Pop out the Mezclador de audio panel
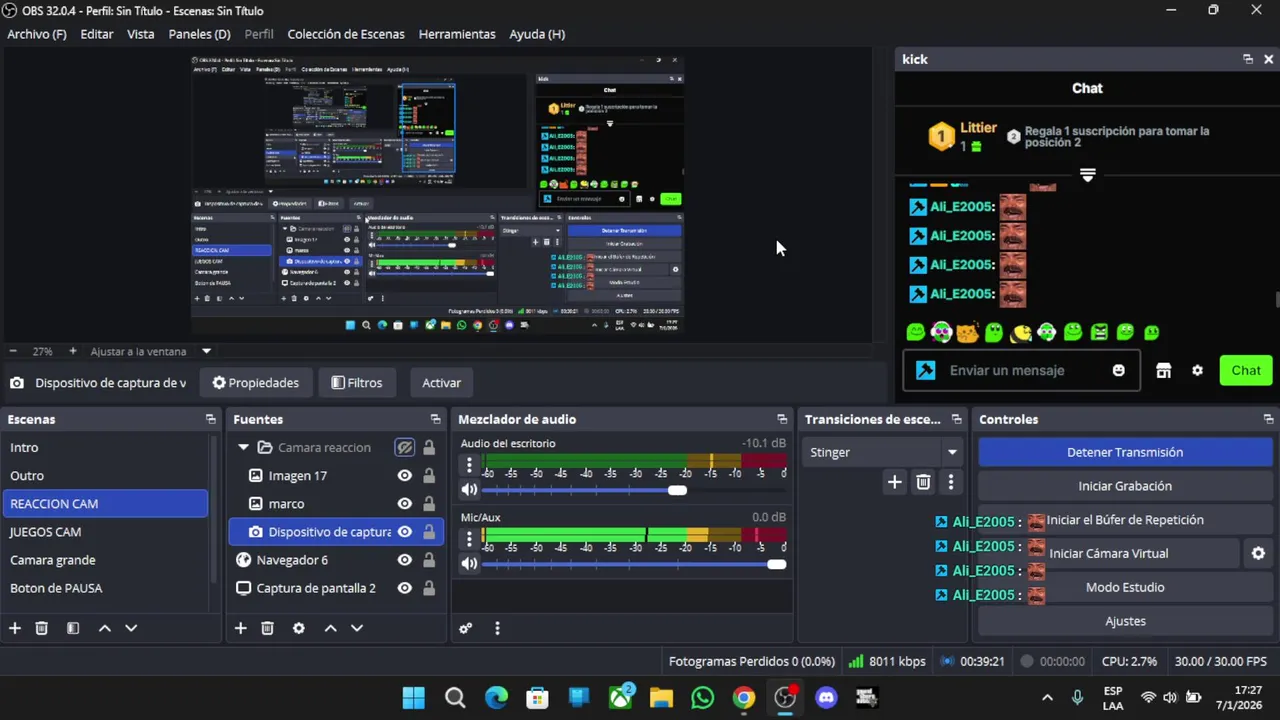 [782, 419]
